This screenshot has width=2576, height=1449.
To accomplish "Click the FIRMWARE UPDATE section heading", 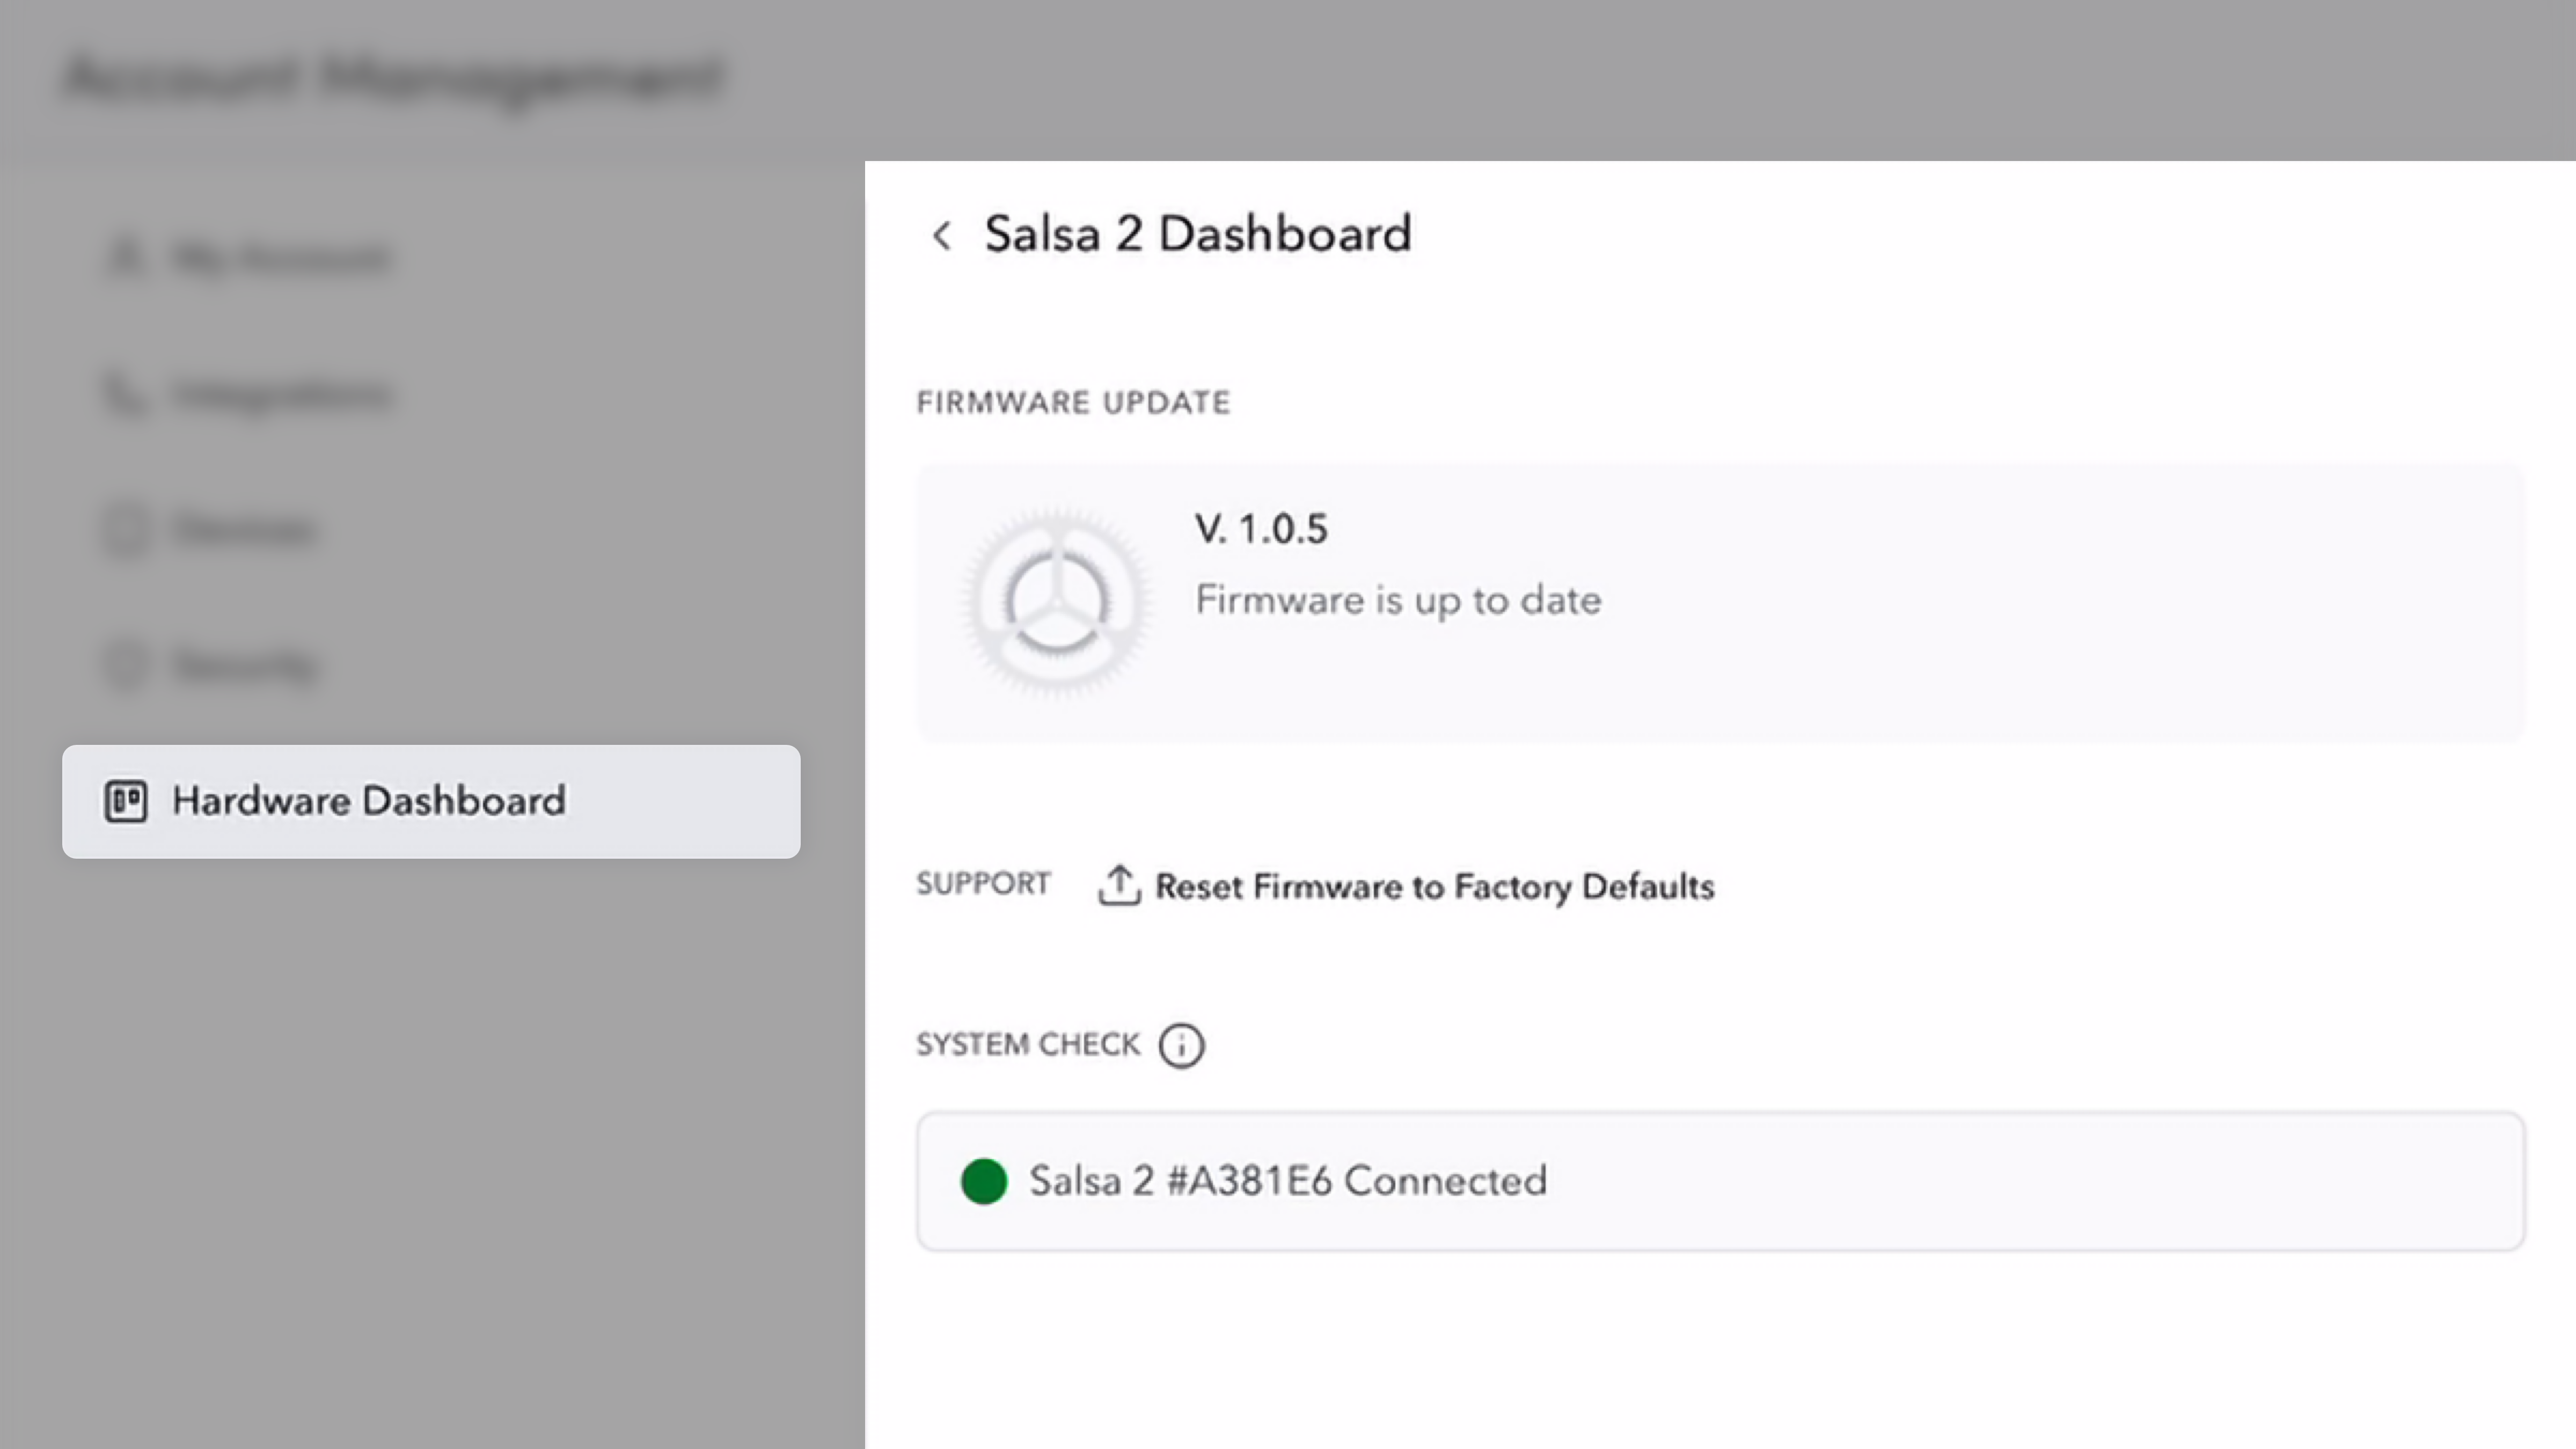I will (x=1073, y=402).
